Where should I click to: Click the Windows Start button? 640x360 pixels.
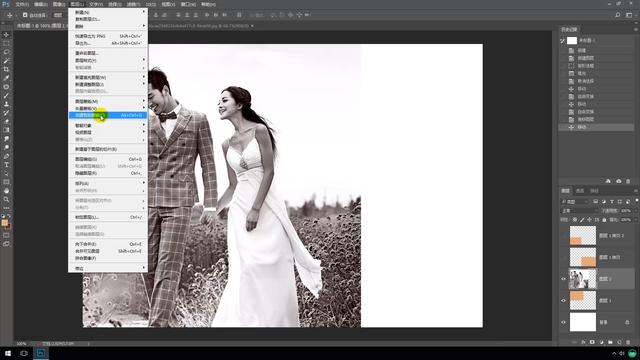(8, 353)
